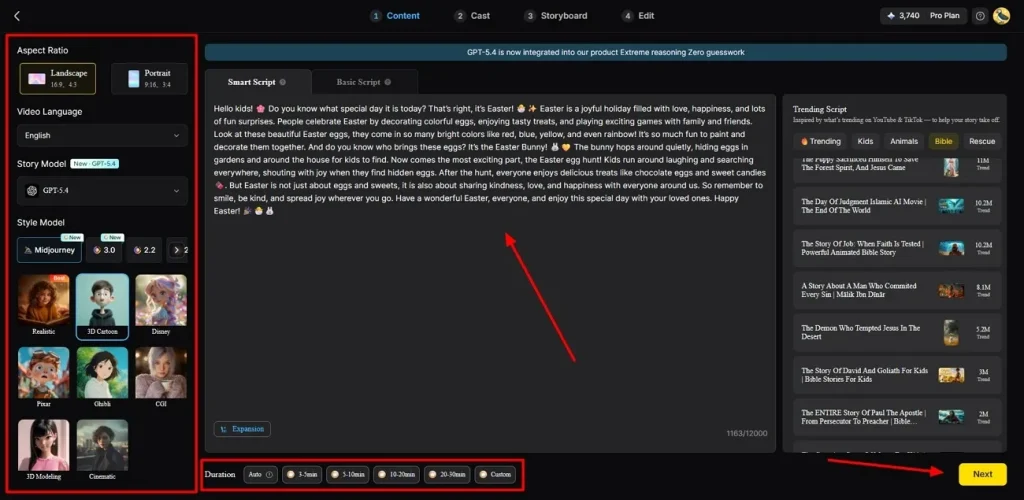Select the Kids trending category
The height and width of the screenshot is (500, 1024).
(865, 141)
